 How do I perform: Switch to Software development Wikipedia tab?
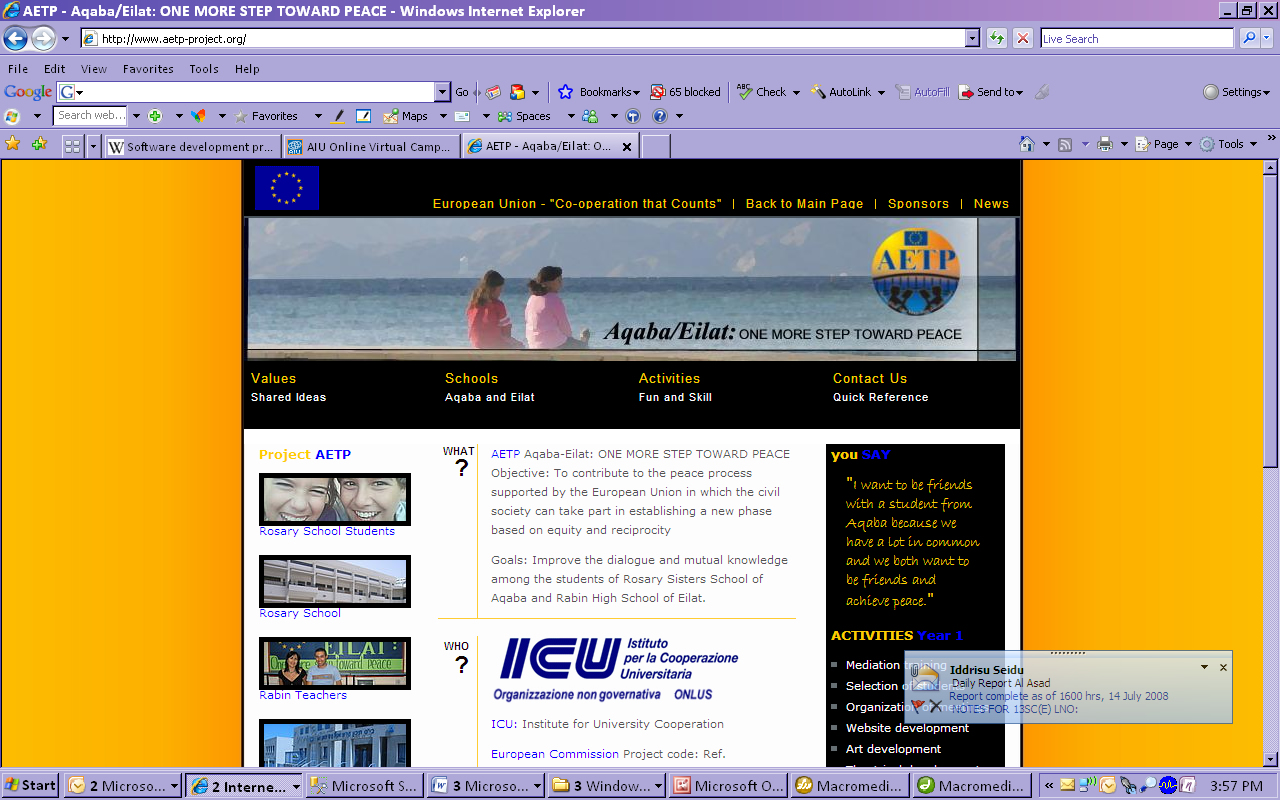tap(192, 146)
